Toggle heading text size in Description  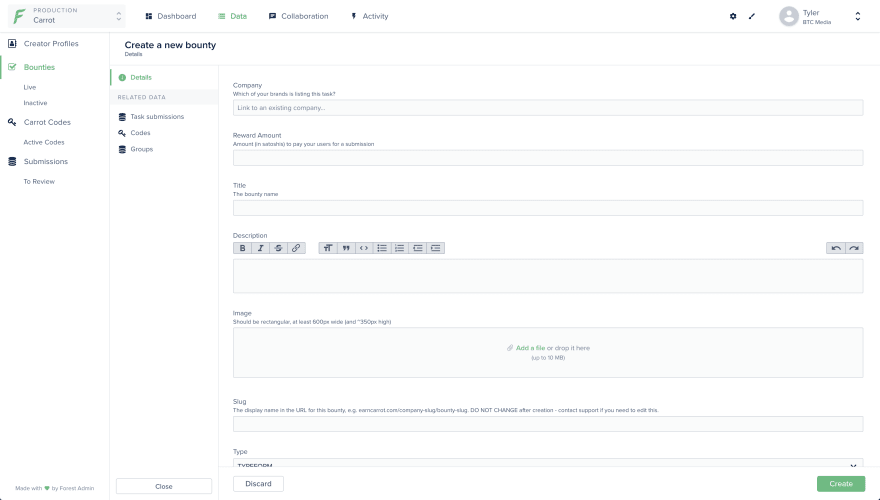click(x=328, y=248)
